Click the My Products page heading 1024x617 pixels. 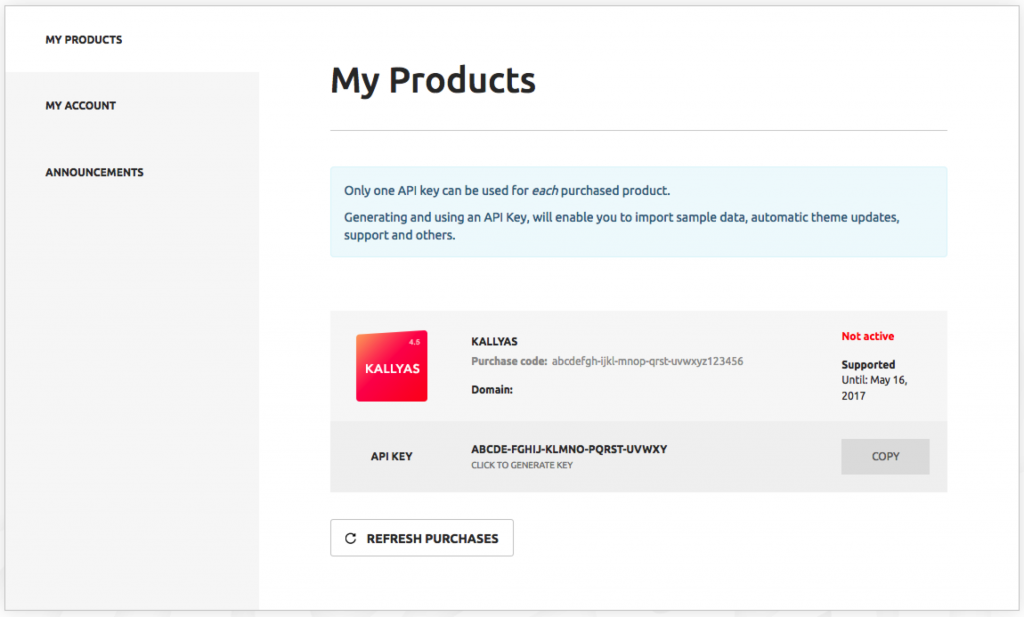click(x=433, y=81)
